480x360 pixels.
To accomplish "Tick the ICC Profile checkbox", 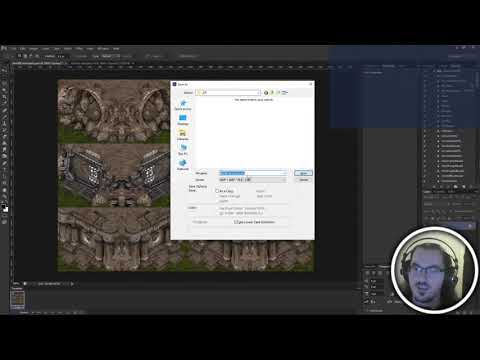I will click(217, 213).
